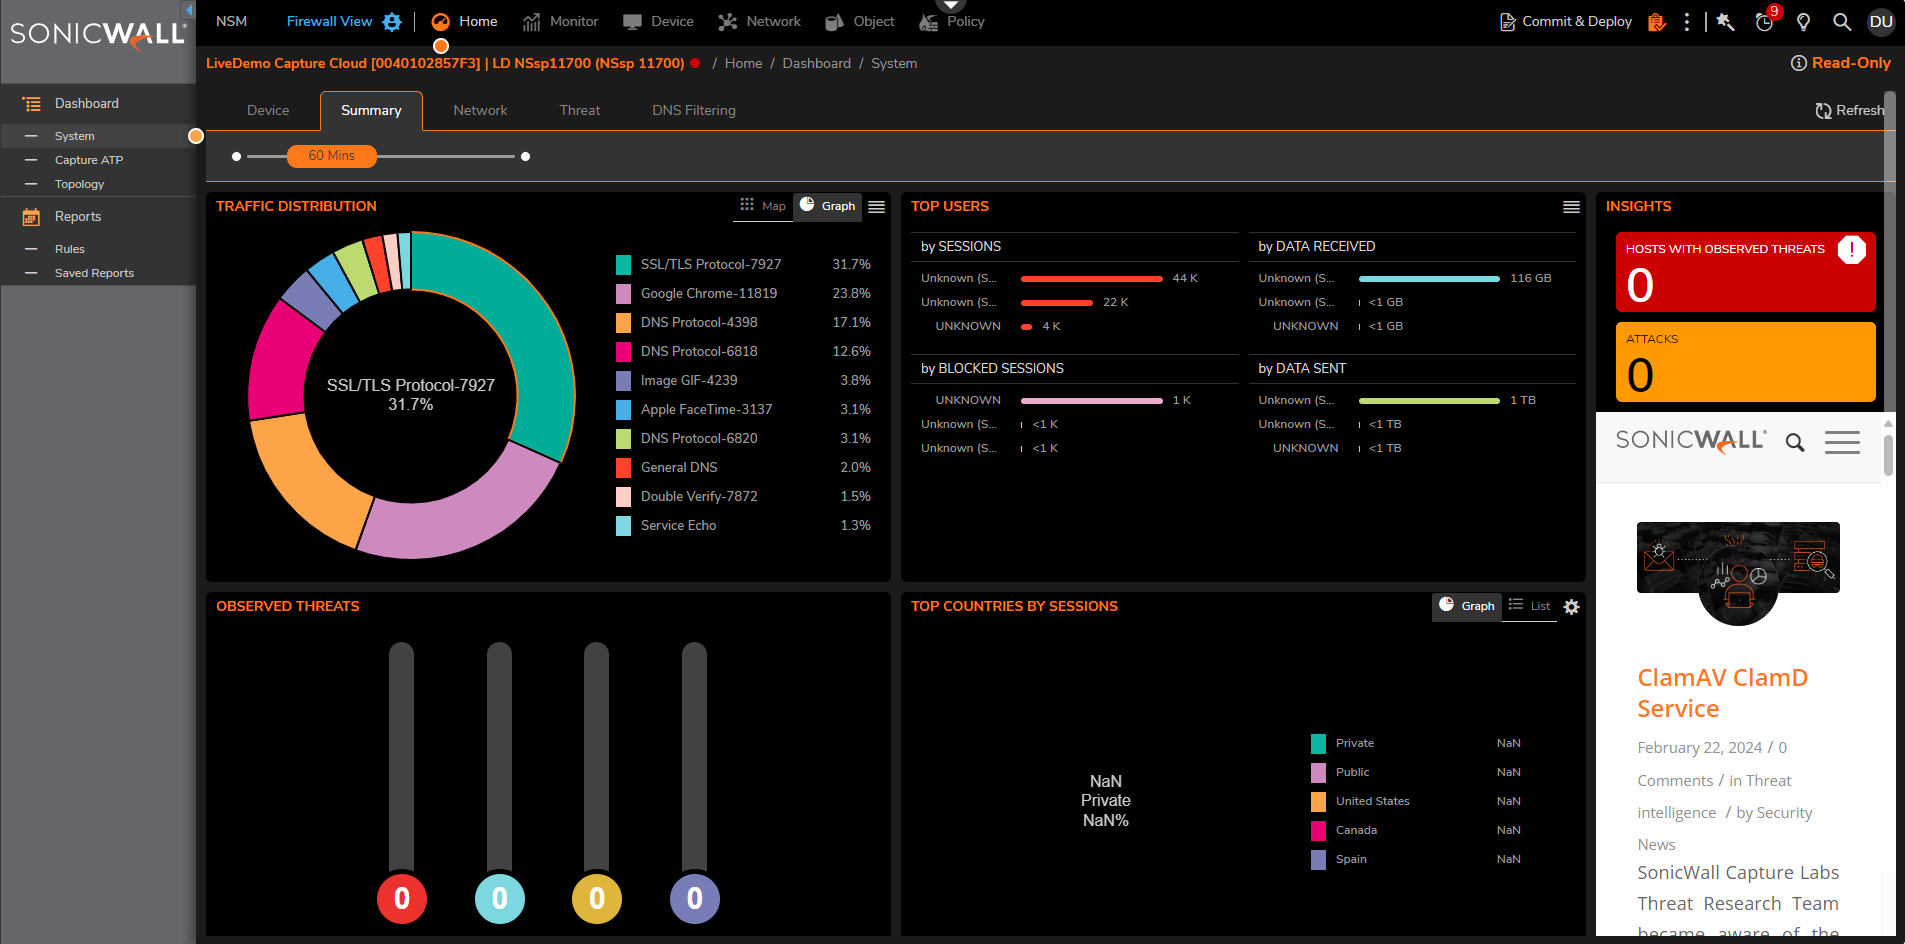The height and width of the screenshot is (944, 1905).
Task: Open the orange clipboard pending changes icon
Action: click(x=1657, y=22)
